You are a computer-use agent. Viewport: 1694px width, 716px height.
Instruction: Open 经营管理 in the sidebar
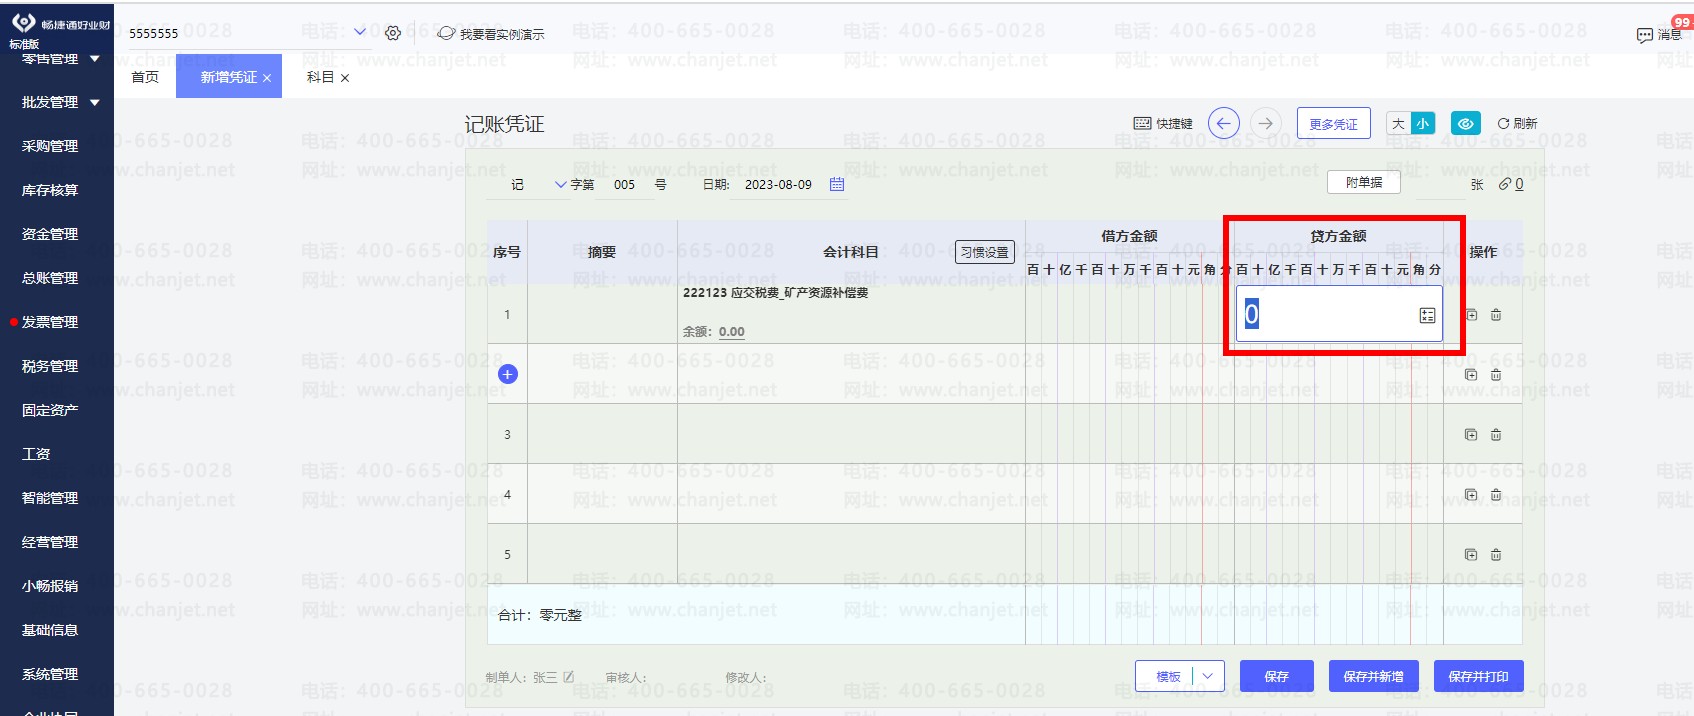pyautogui.click(x=50, y=542)
